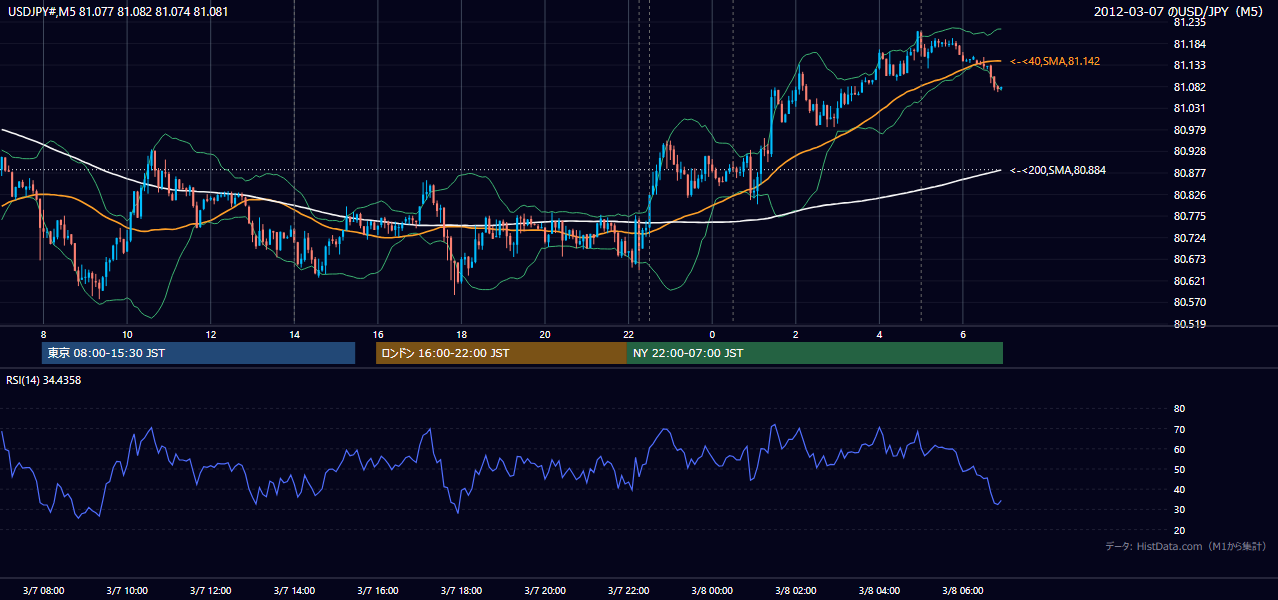
Task: Click price axis value 81.133
Action: 1189,65
